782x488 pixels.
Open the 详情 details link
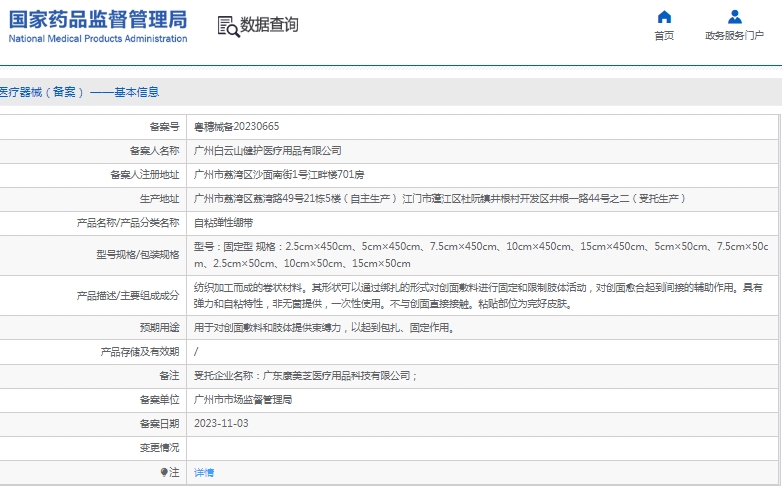(204, 472)
